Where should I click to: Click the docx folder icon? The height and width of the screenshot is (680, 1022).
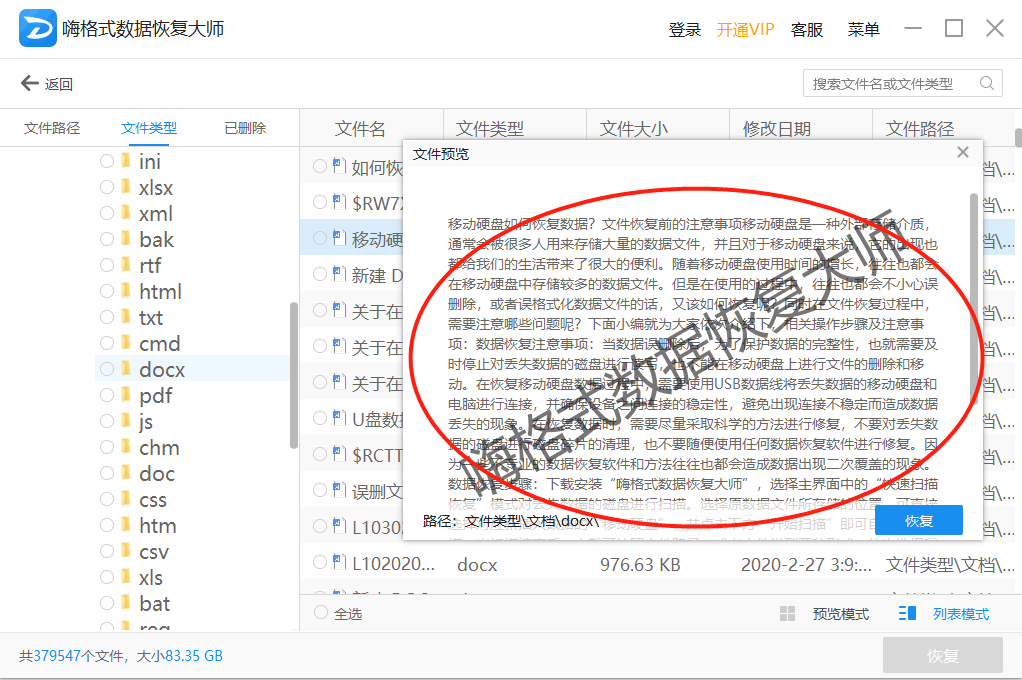tap(126, 369)
